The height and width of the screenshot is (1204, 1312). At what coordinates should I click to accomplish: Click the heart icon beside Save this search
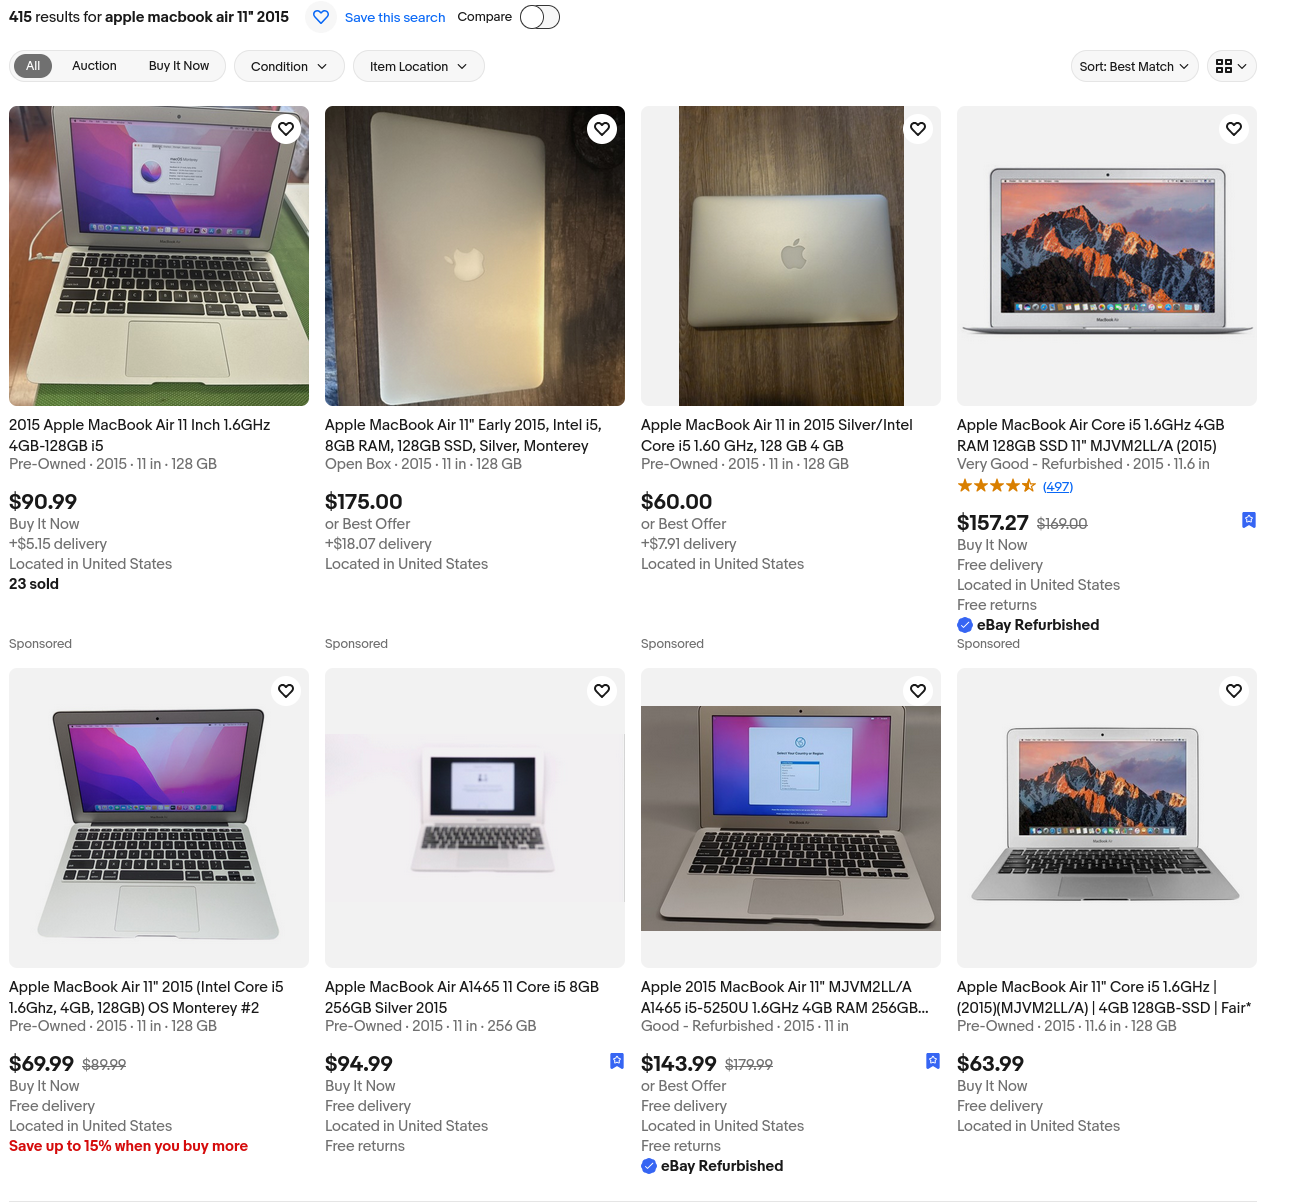point(321,17)
